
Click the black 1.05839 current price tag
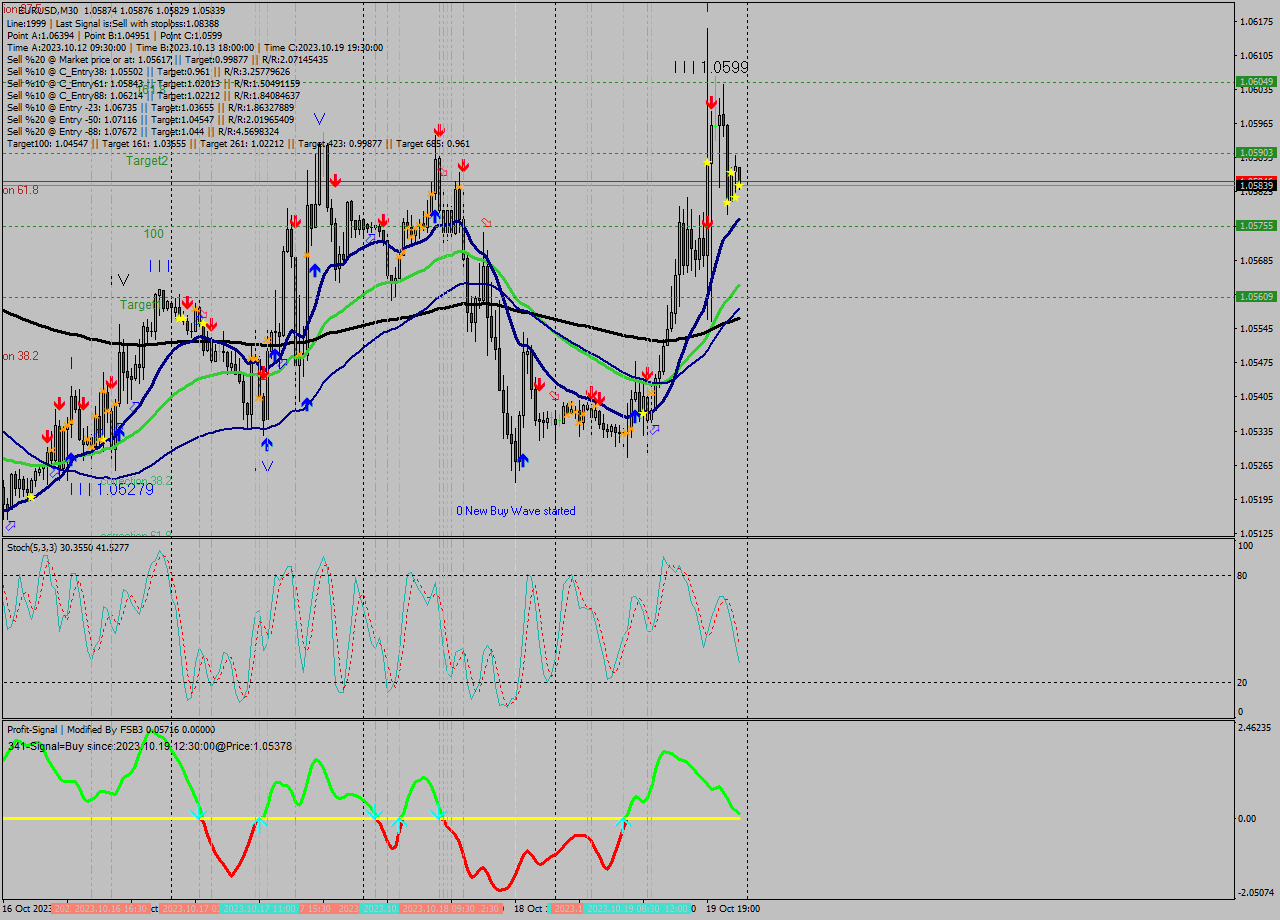coord(1256,185)
